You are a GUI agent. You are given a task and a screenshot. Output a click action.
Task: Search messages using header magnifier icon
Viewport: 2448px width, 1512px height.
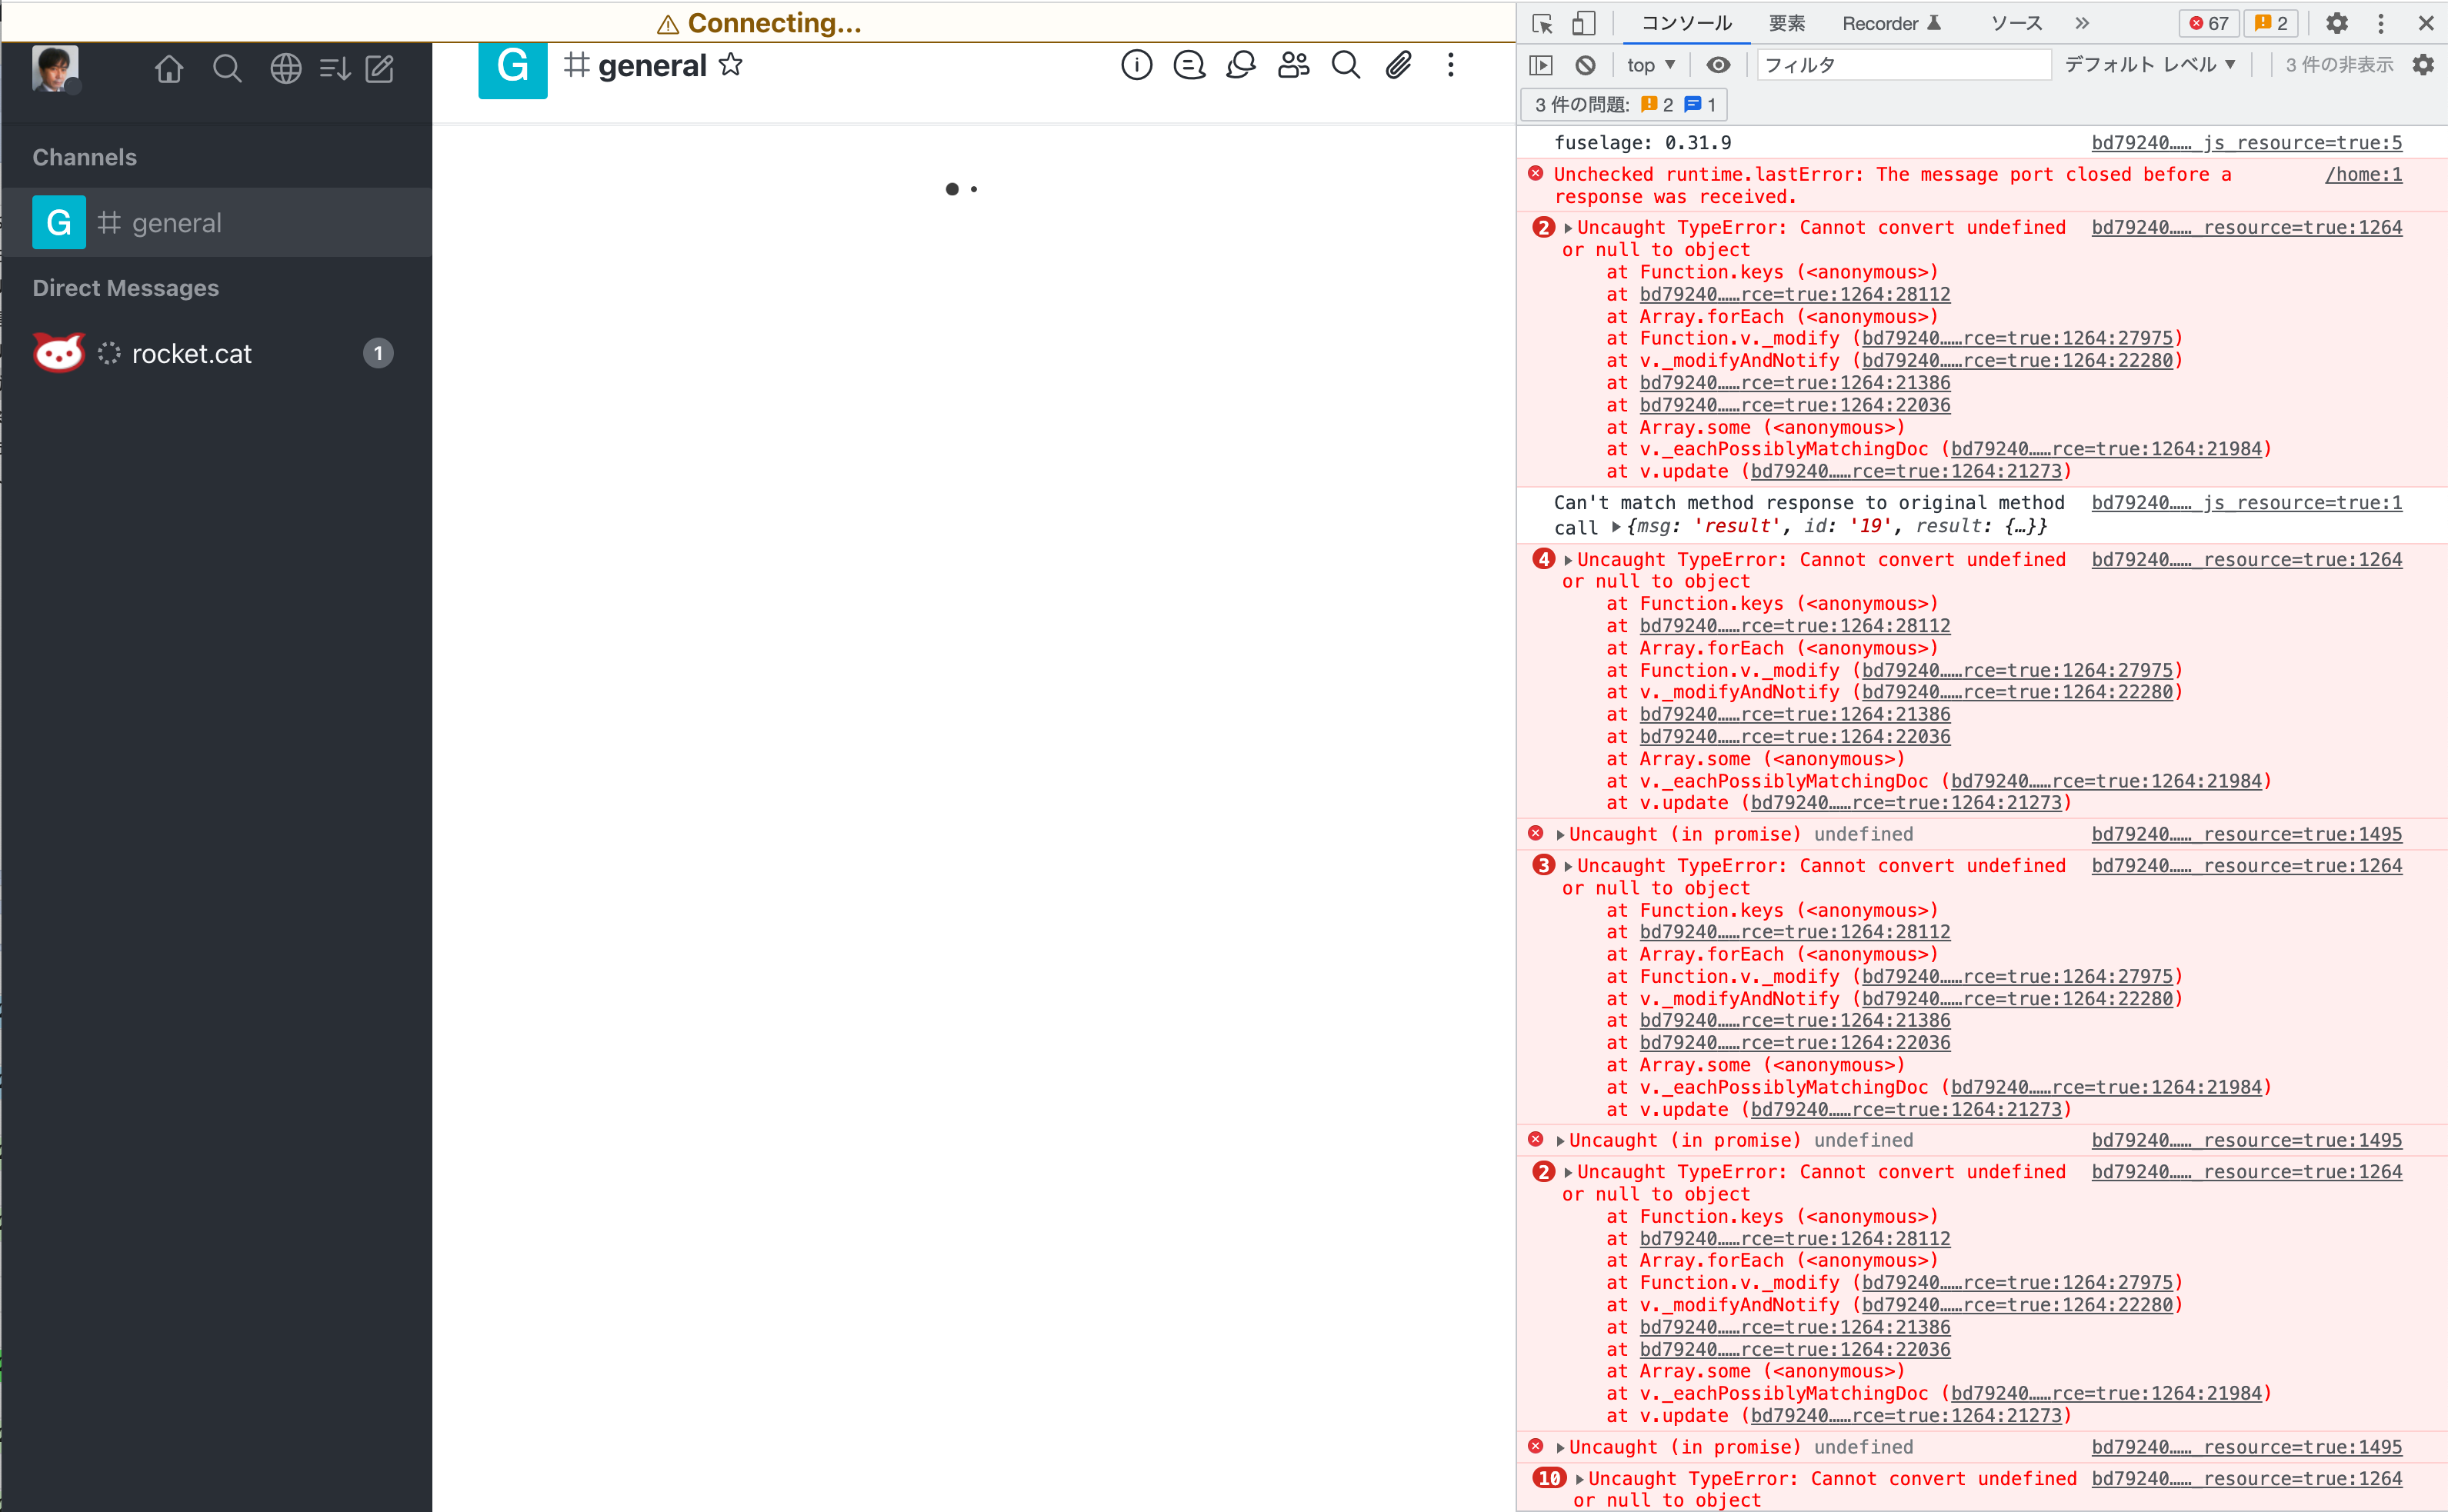1346,65
